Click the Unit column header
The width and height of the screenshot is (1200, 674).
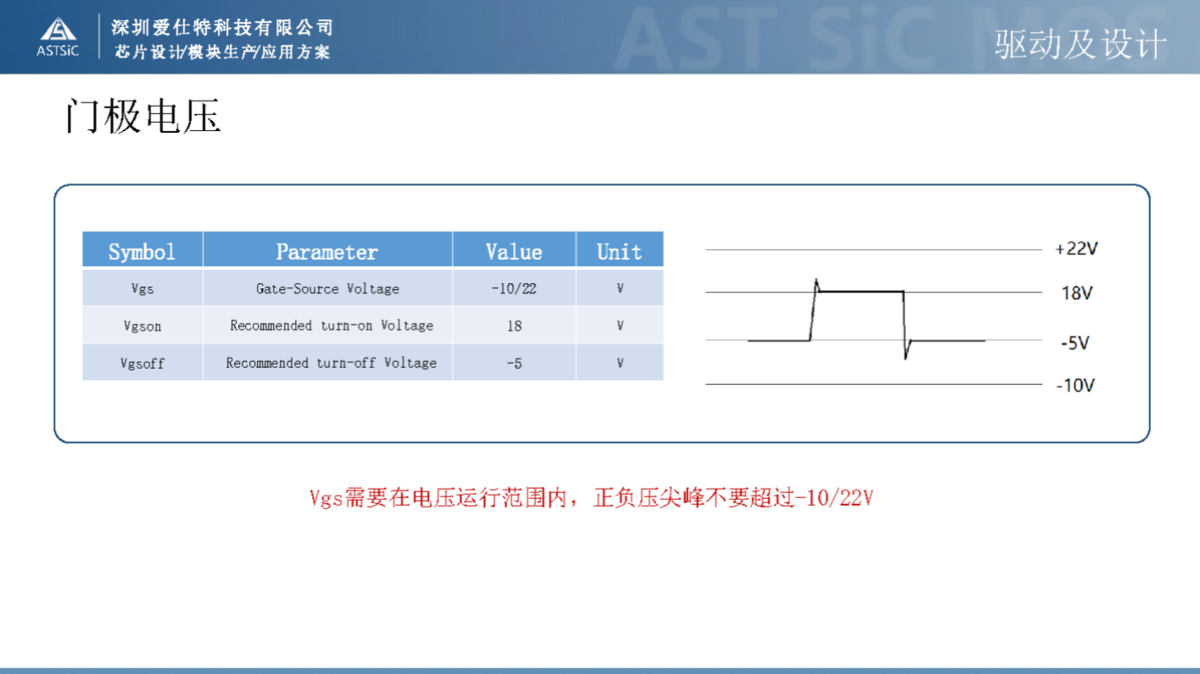coord(619,251)
